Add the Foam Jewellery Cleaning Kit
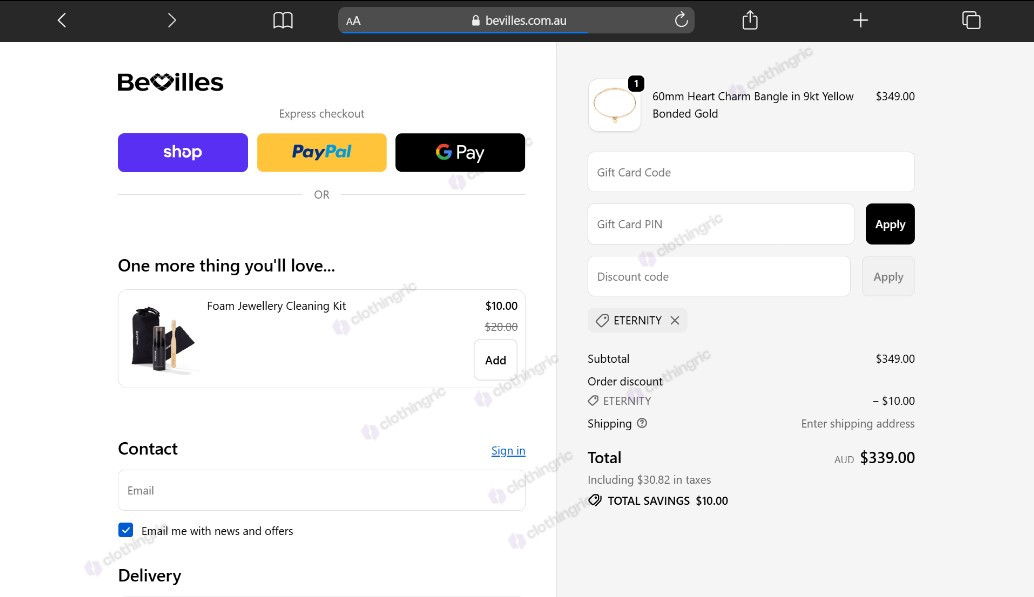The width and height of the screenshot is (1034, 597). (x=496, y=360)
